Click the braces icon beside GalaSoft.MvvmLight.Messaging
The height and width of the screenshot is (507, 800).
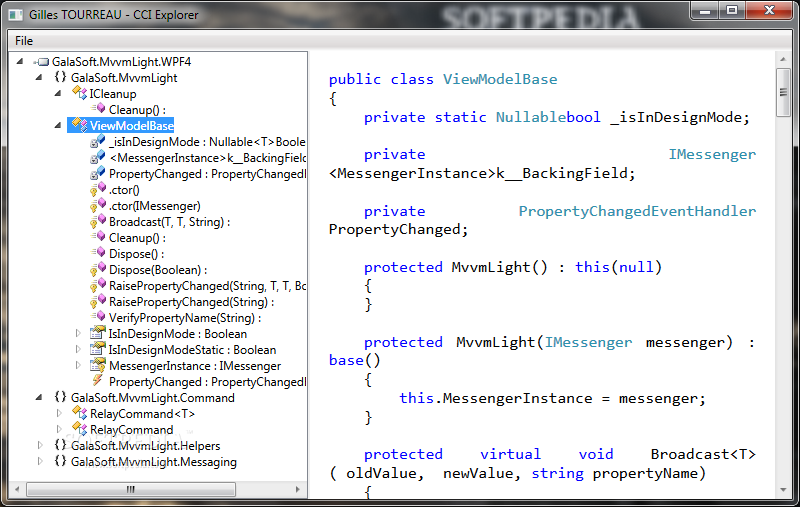pos(60,461)
